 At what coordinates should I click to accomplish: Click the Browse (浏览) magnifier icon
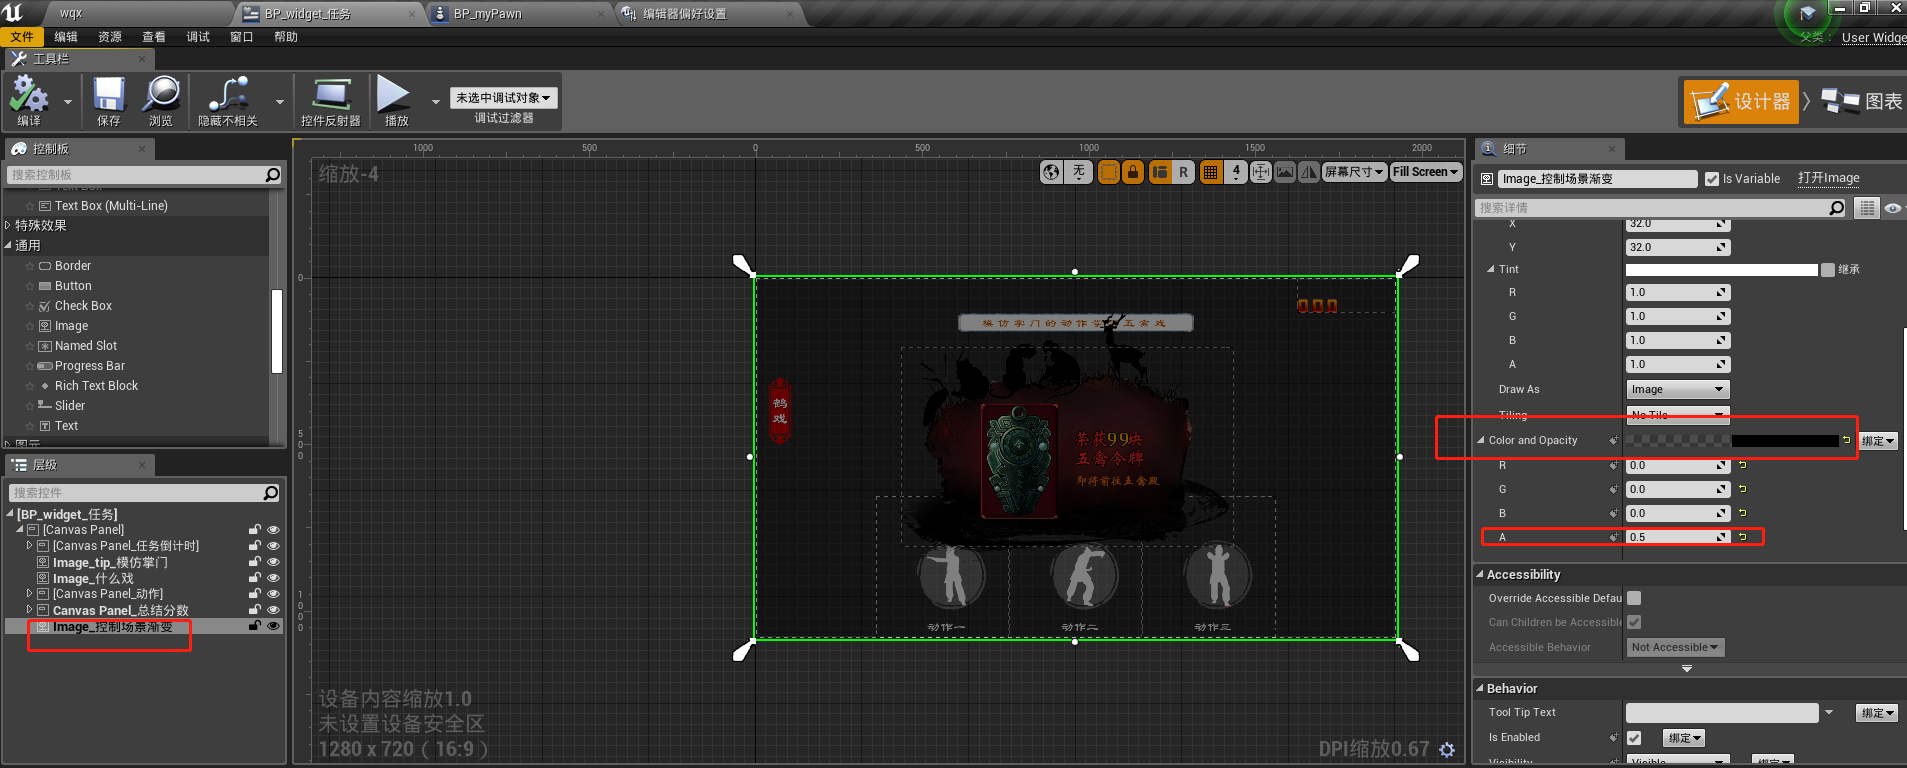(x=161, y=95)
